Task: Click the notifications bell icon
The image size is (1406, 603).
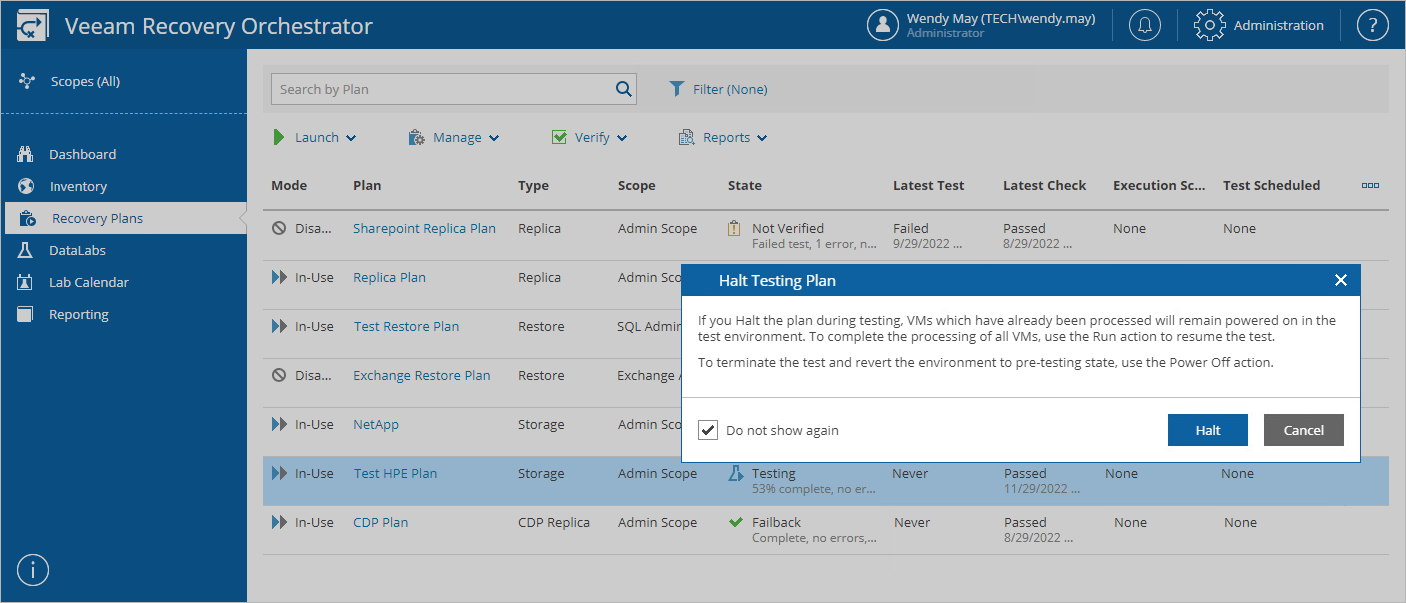Action: pyautogui.click(x=1145, y=25)
